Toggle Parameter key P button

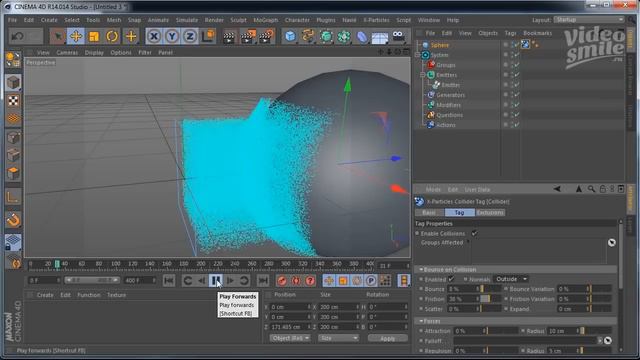click(371, 280)
